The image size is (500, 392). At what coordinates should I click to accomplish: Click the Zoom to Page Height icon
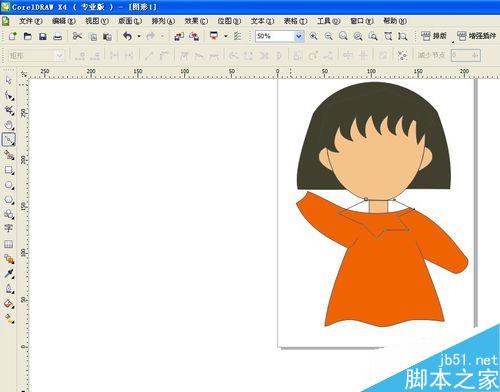pos(403,36)
